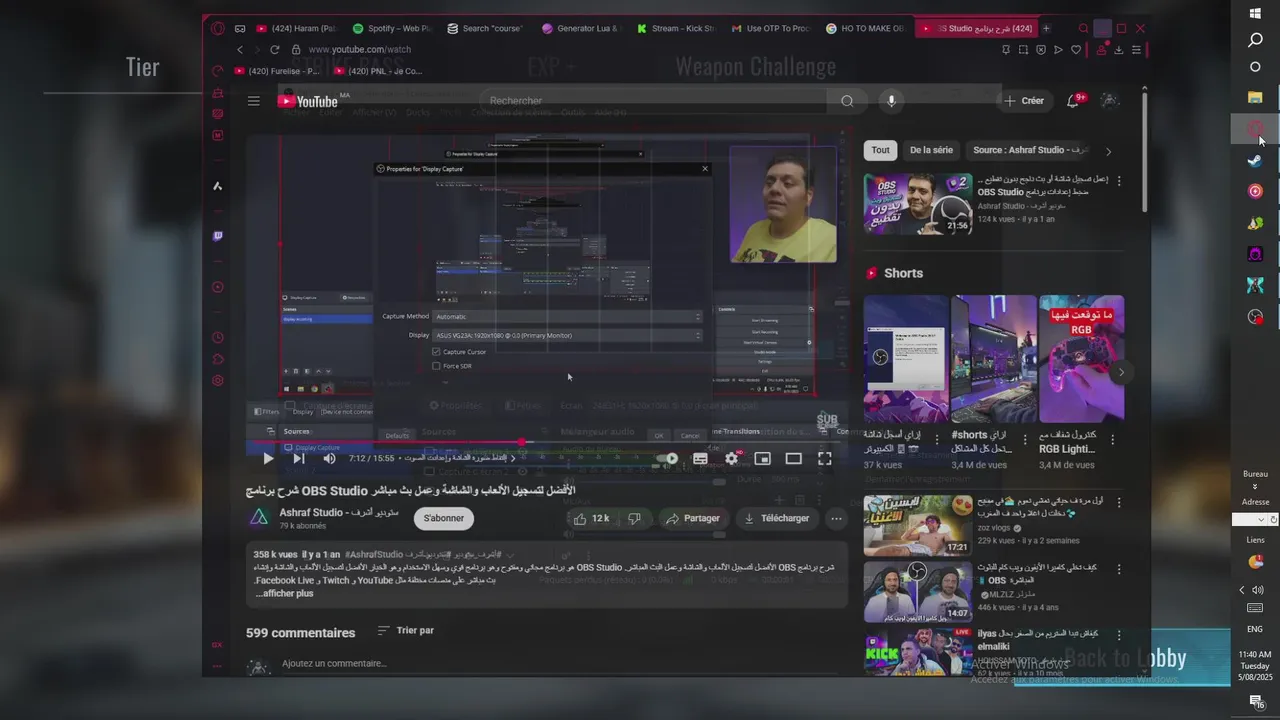Open Twitch panel in Opera sidebar
1280x720 pixels.
218,237
